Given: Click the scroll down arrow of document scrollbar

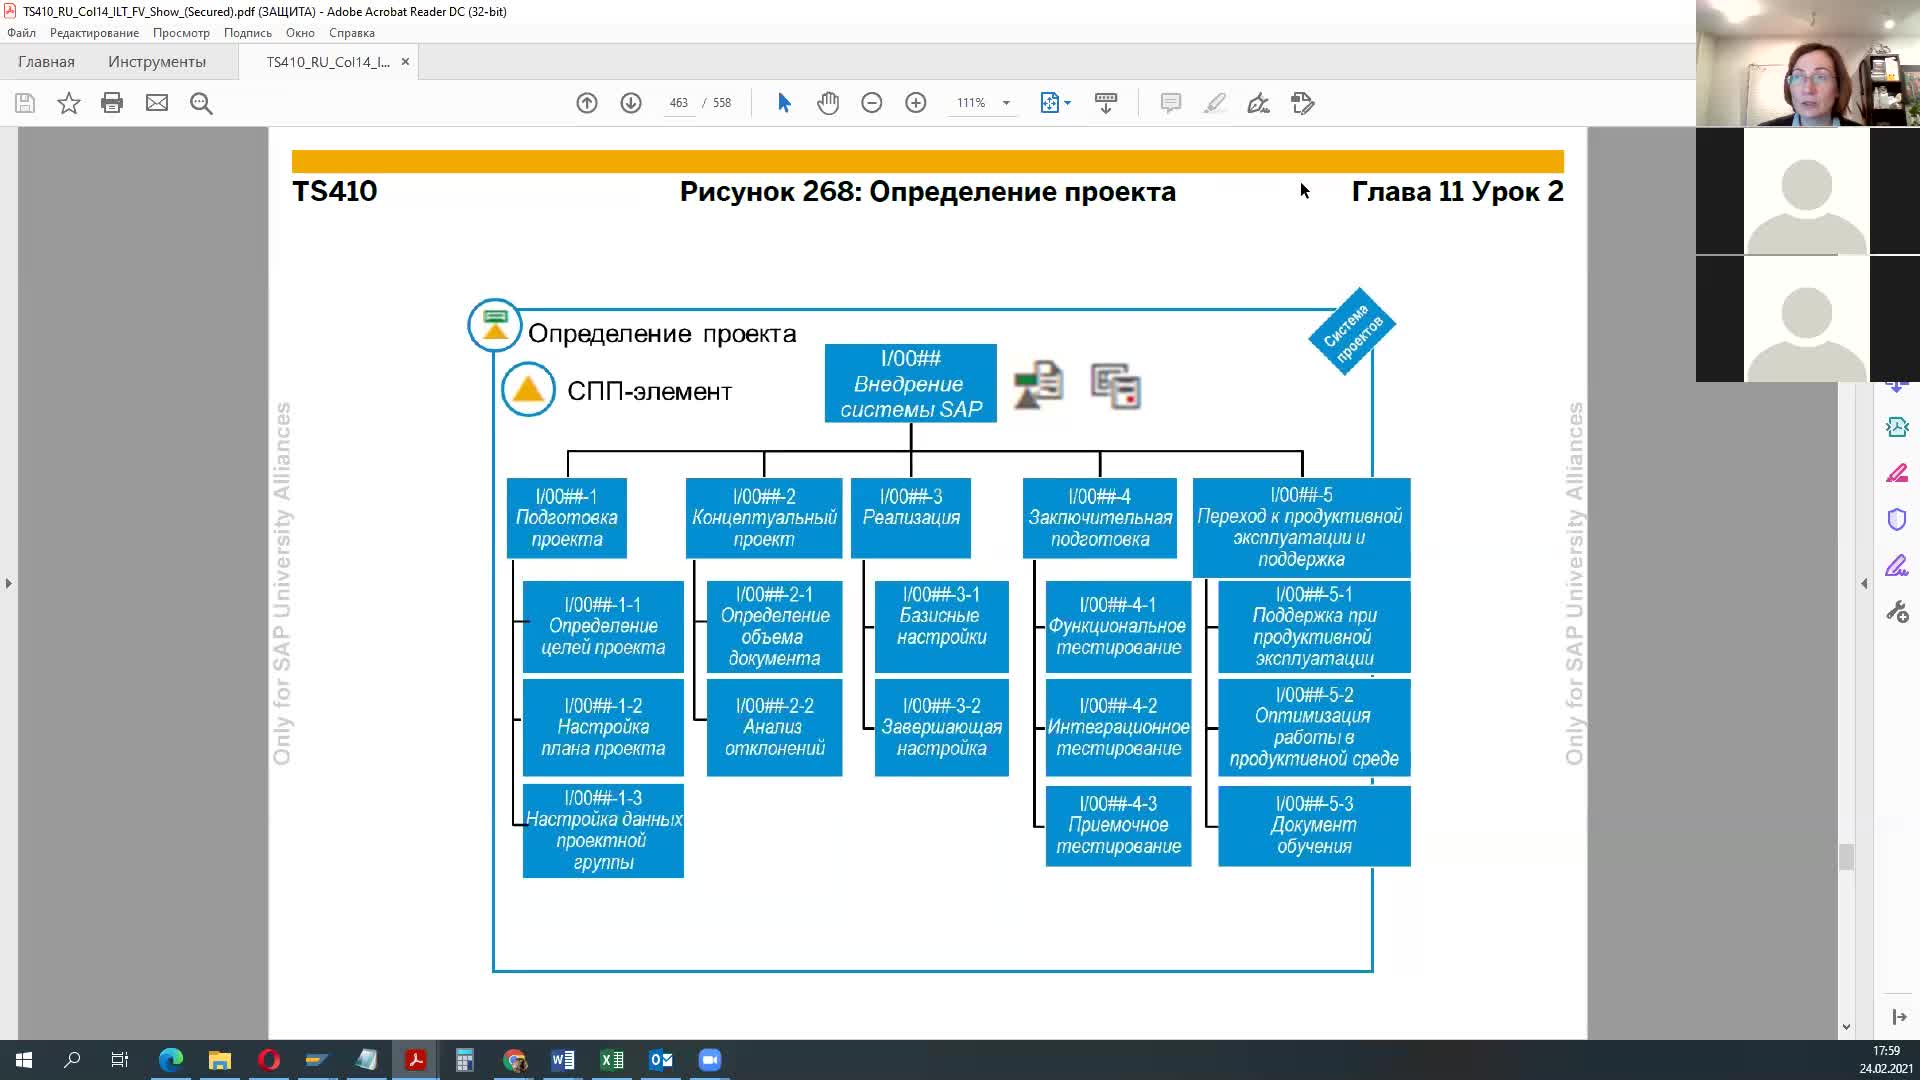Looking at the screenshot, I should click(x=1846, y=1027).
